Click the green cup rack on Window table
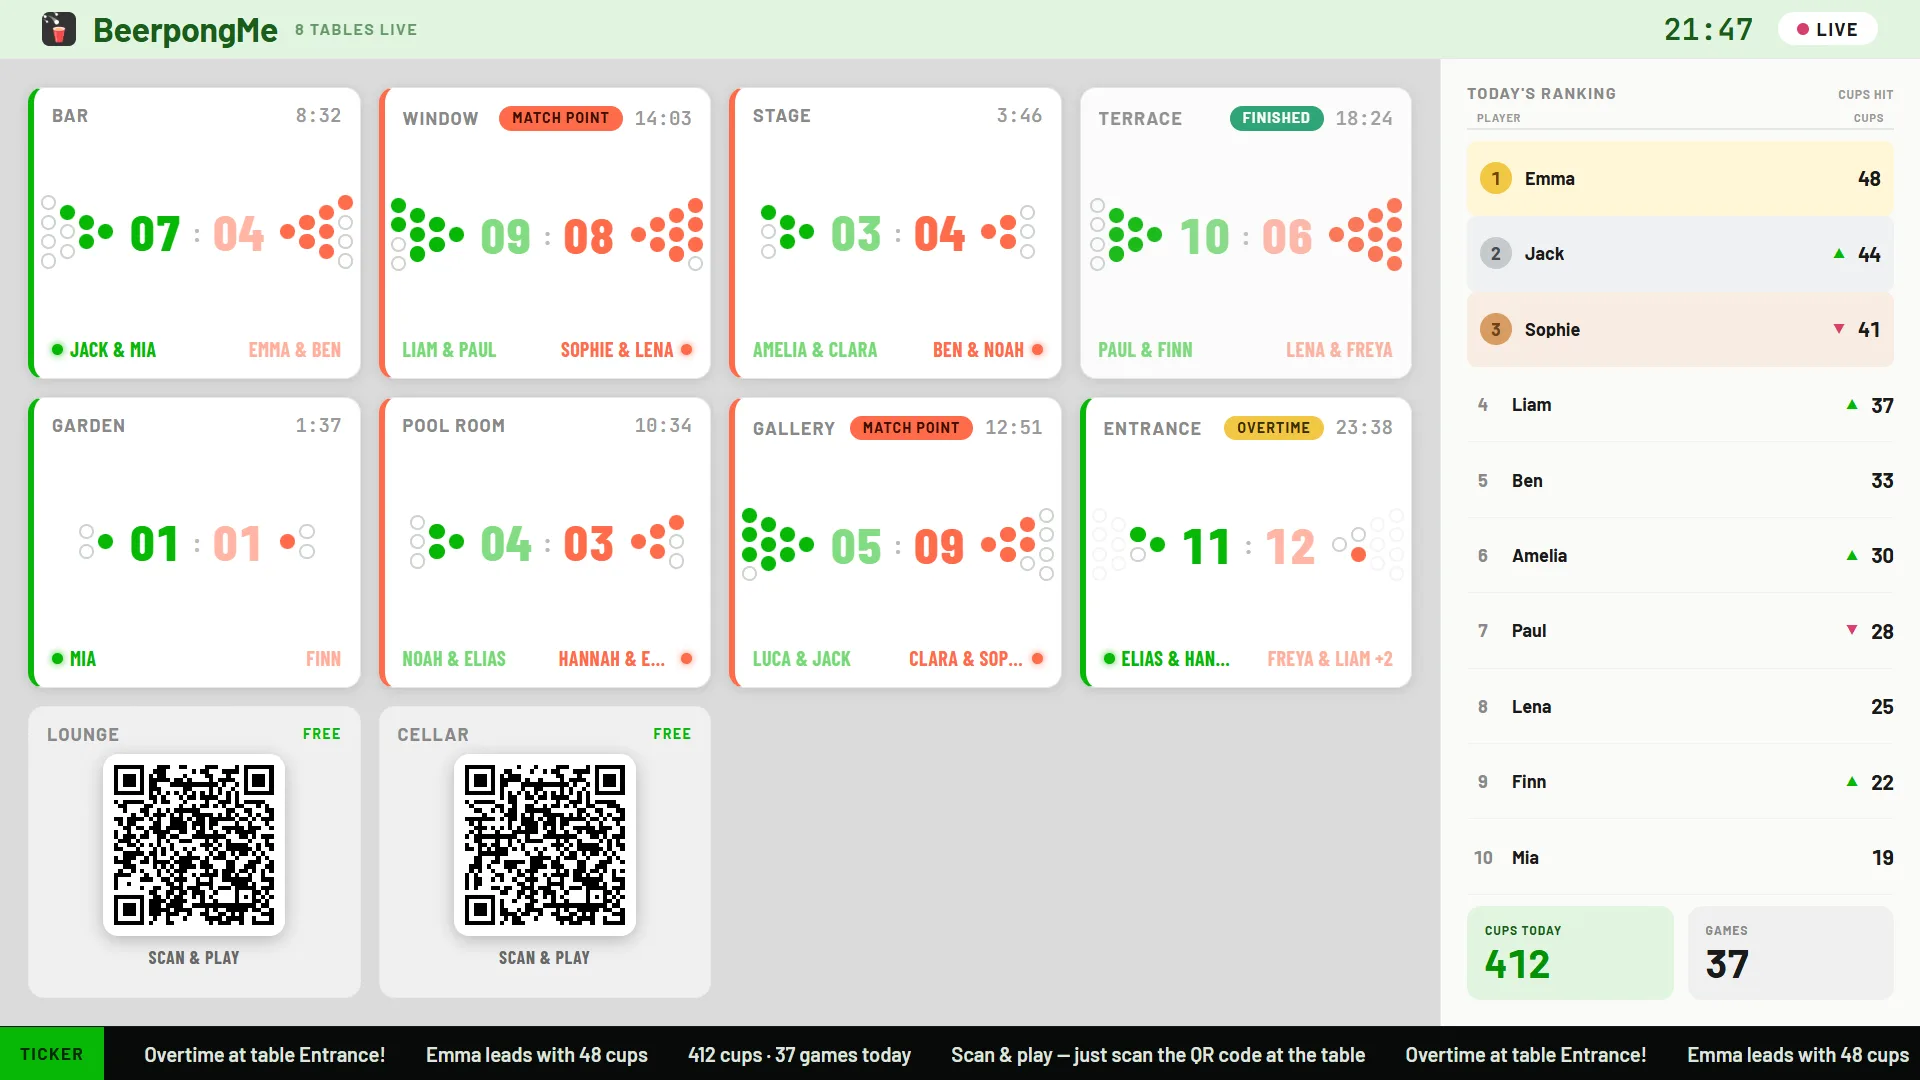This screenshot has width=1920, height=1080. [x=428, y=235]
